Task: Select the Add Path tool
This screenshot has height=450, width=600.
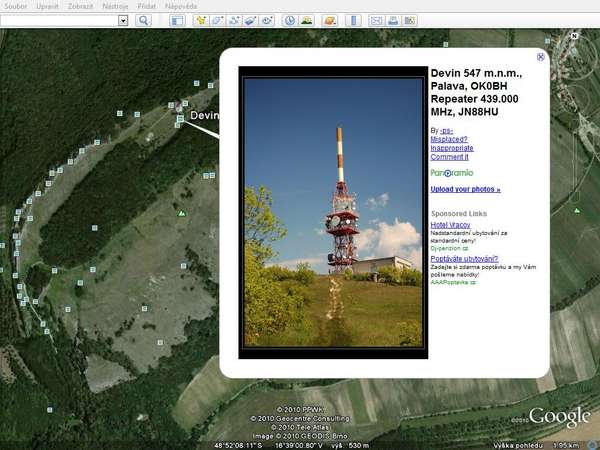Action: pos(233,20)
